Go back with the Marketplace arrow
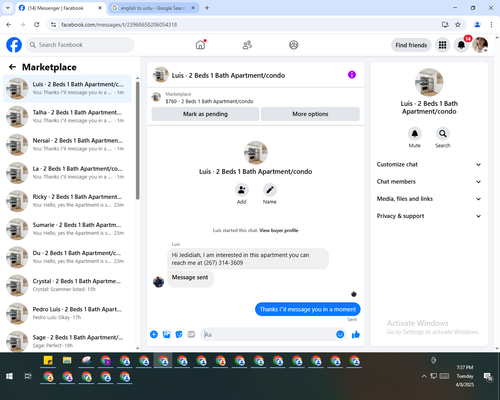Viewport: 500px width, 400px height. pyautogui.click(x=12, y=67)
